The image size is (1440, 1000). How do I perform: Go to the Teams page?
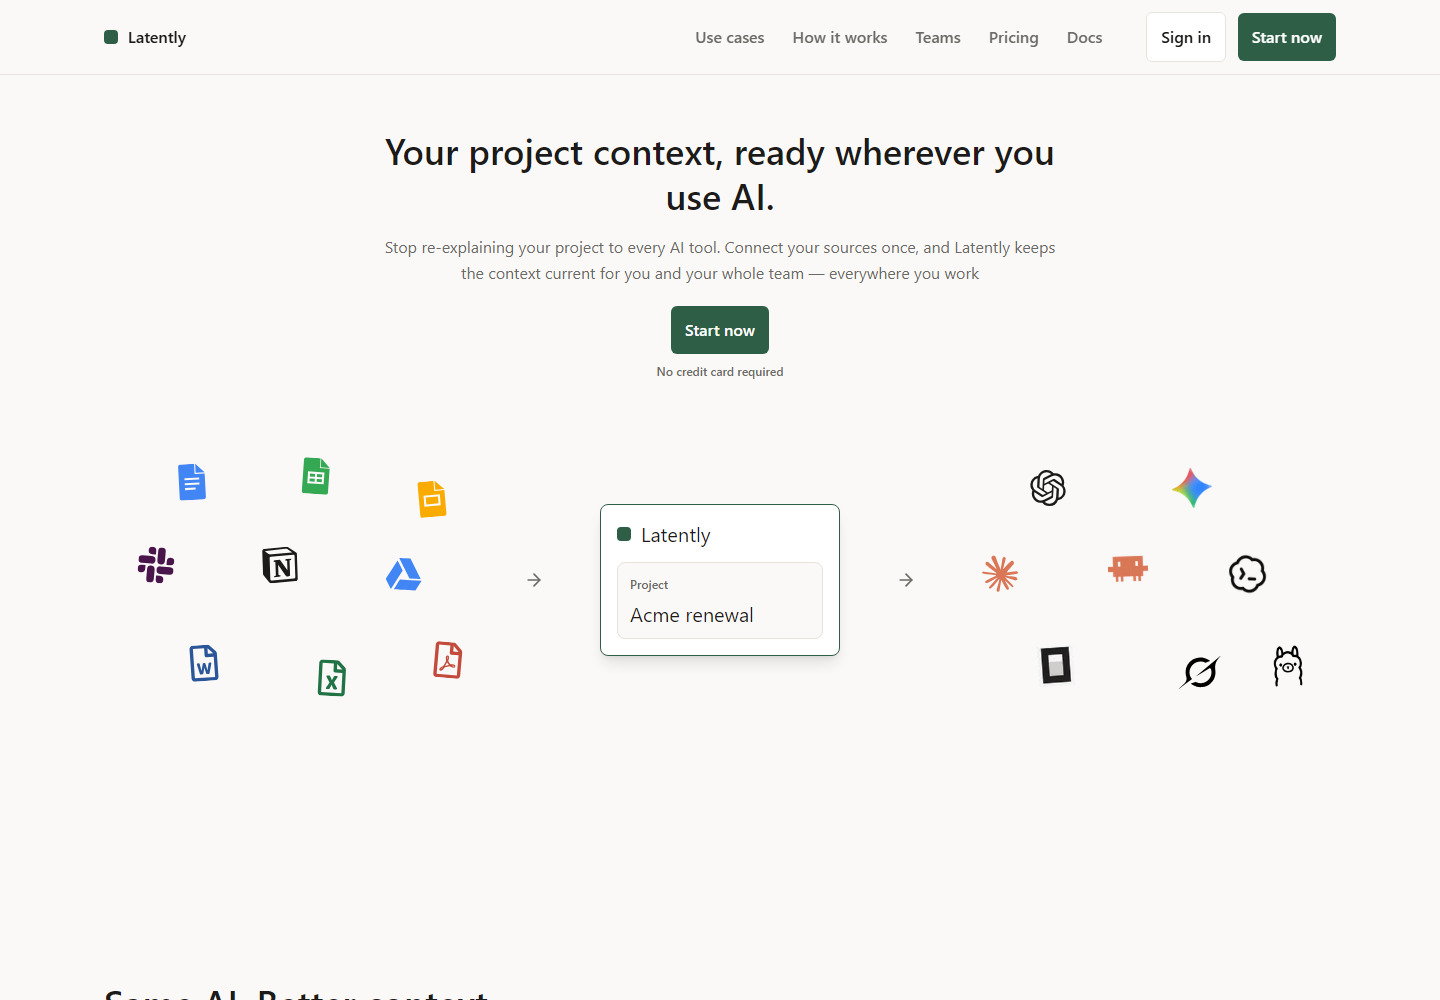click(938, 37)
